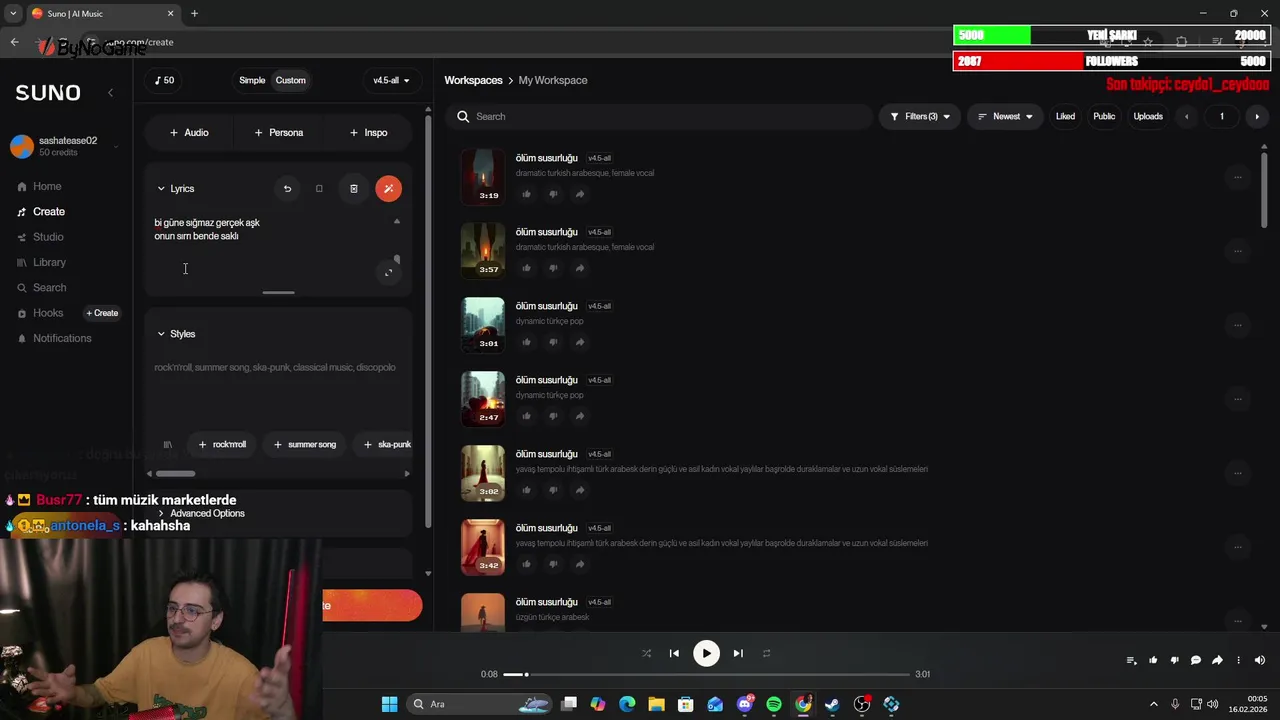Play the 3:42 ölüm susurluğu thumbnail
This screenshot has height=720, width=1280.
point(483,546)
